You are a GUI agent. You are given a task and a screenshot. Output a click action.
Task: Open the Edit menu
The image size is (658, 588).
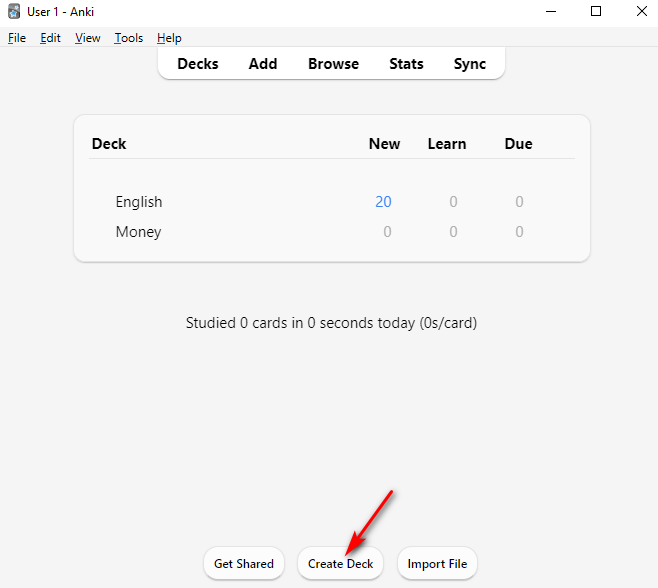pyautogui.click(x=50, y=38)
